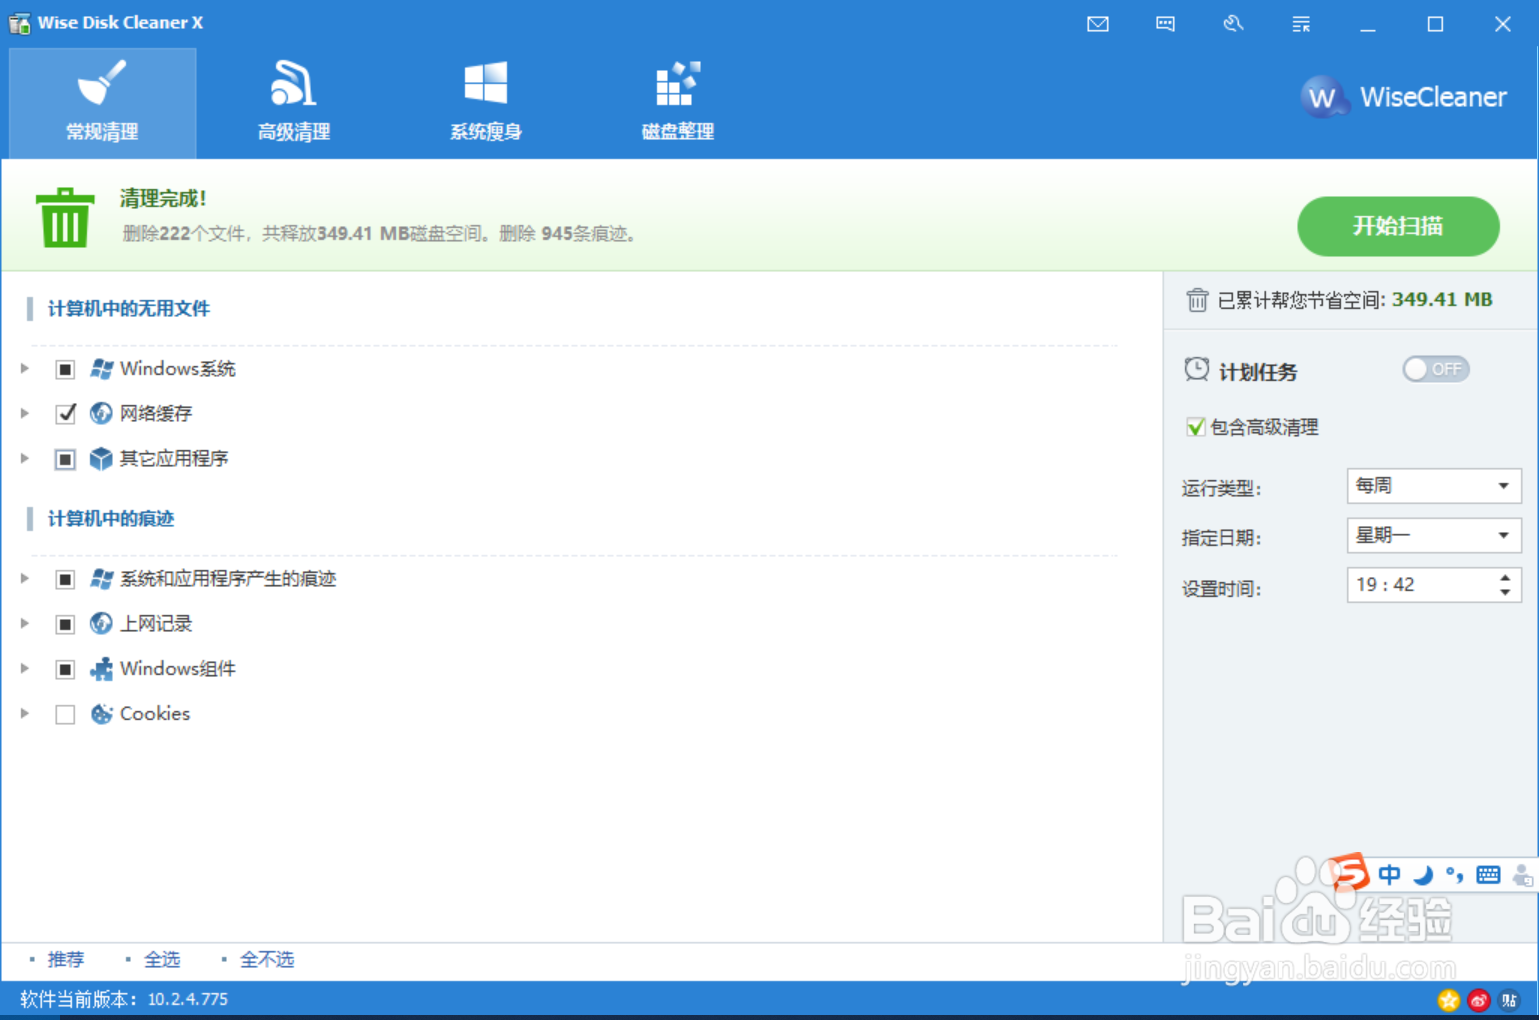
Task: Switch to the 磁盘整理 tab
Action: [x=678, y=103]
